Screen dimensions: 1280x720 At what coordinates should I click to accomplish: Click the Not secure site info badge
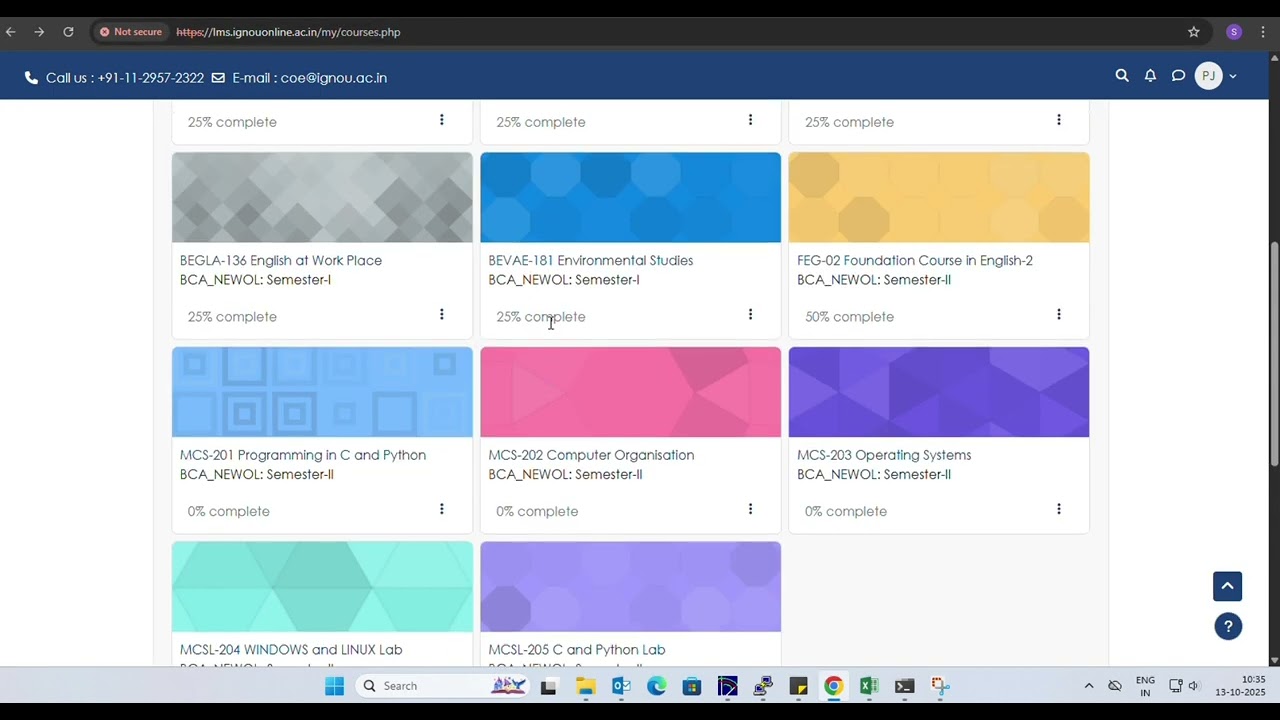tap(131, 32)
